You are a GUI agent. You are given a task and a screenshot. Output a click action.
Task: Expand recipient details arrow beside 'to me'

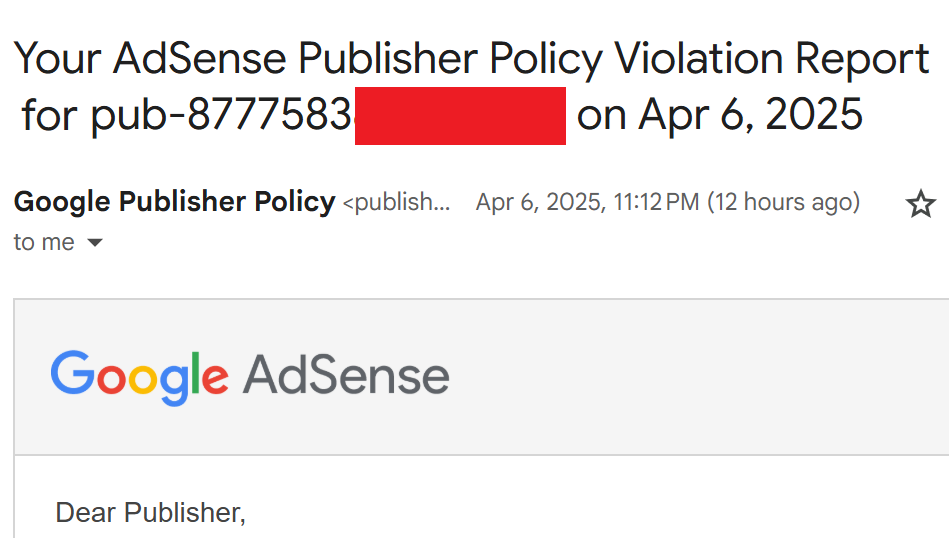[95, 243]
